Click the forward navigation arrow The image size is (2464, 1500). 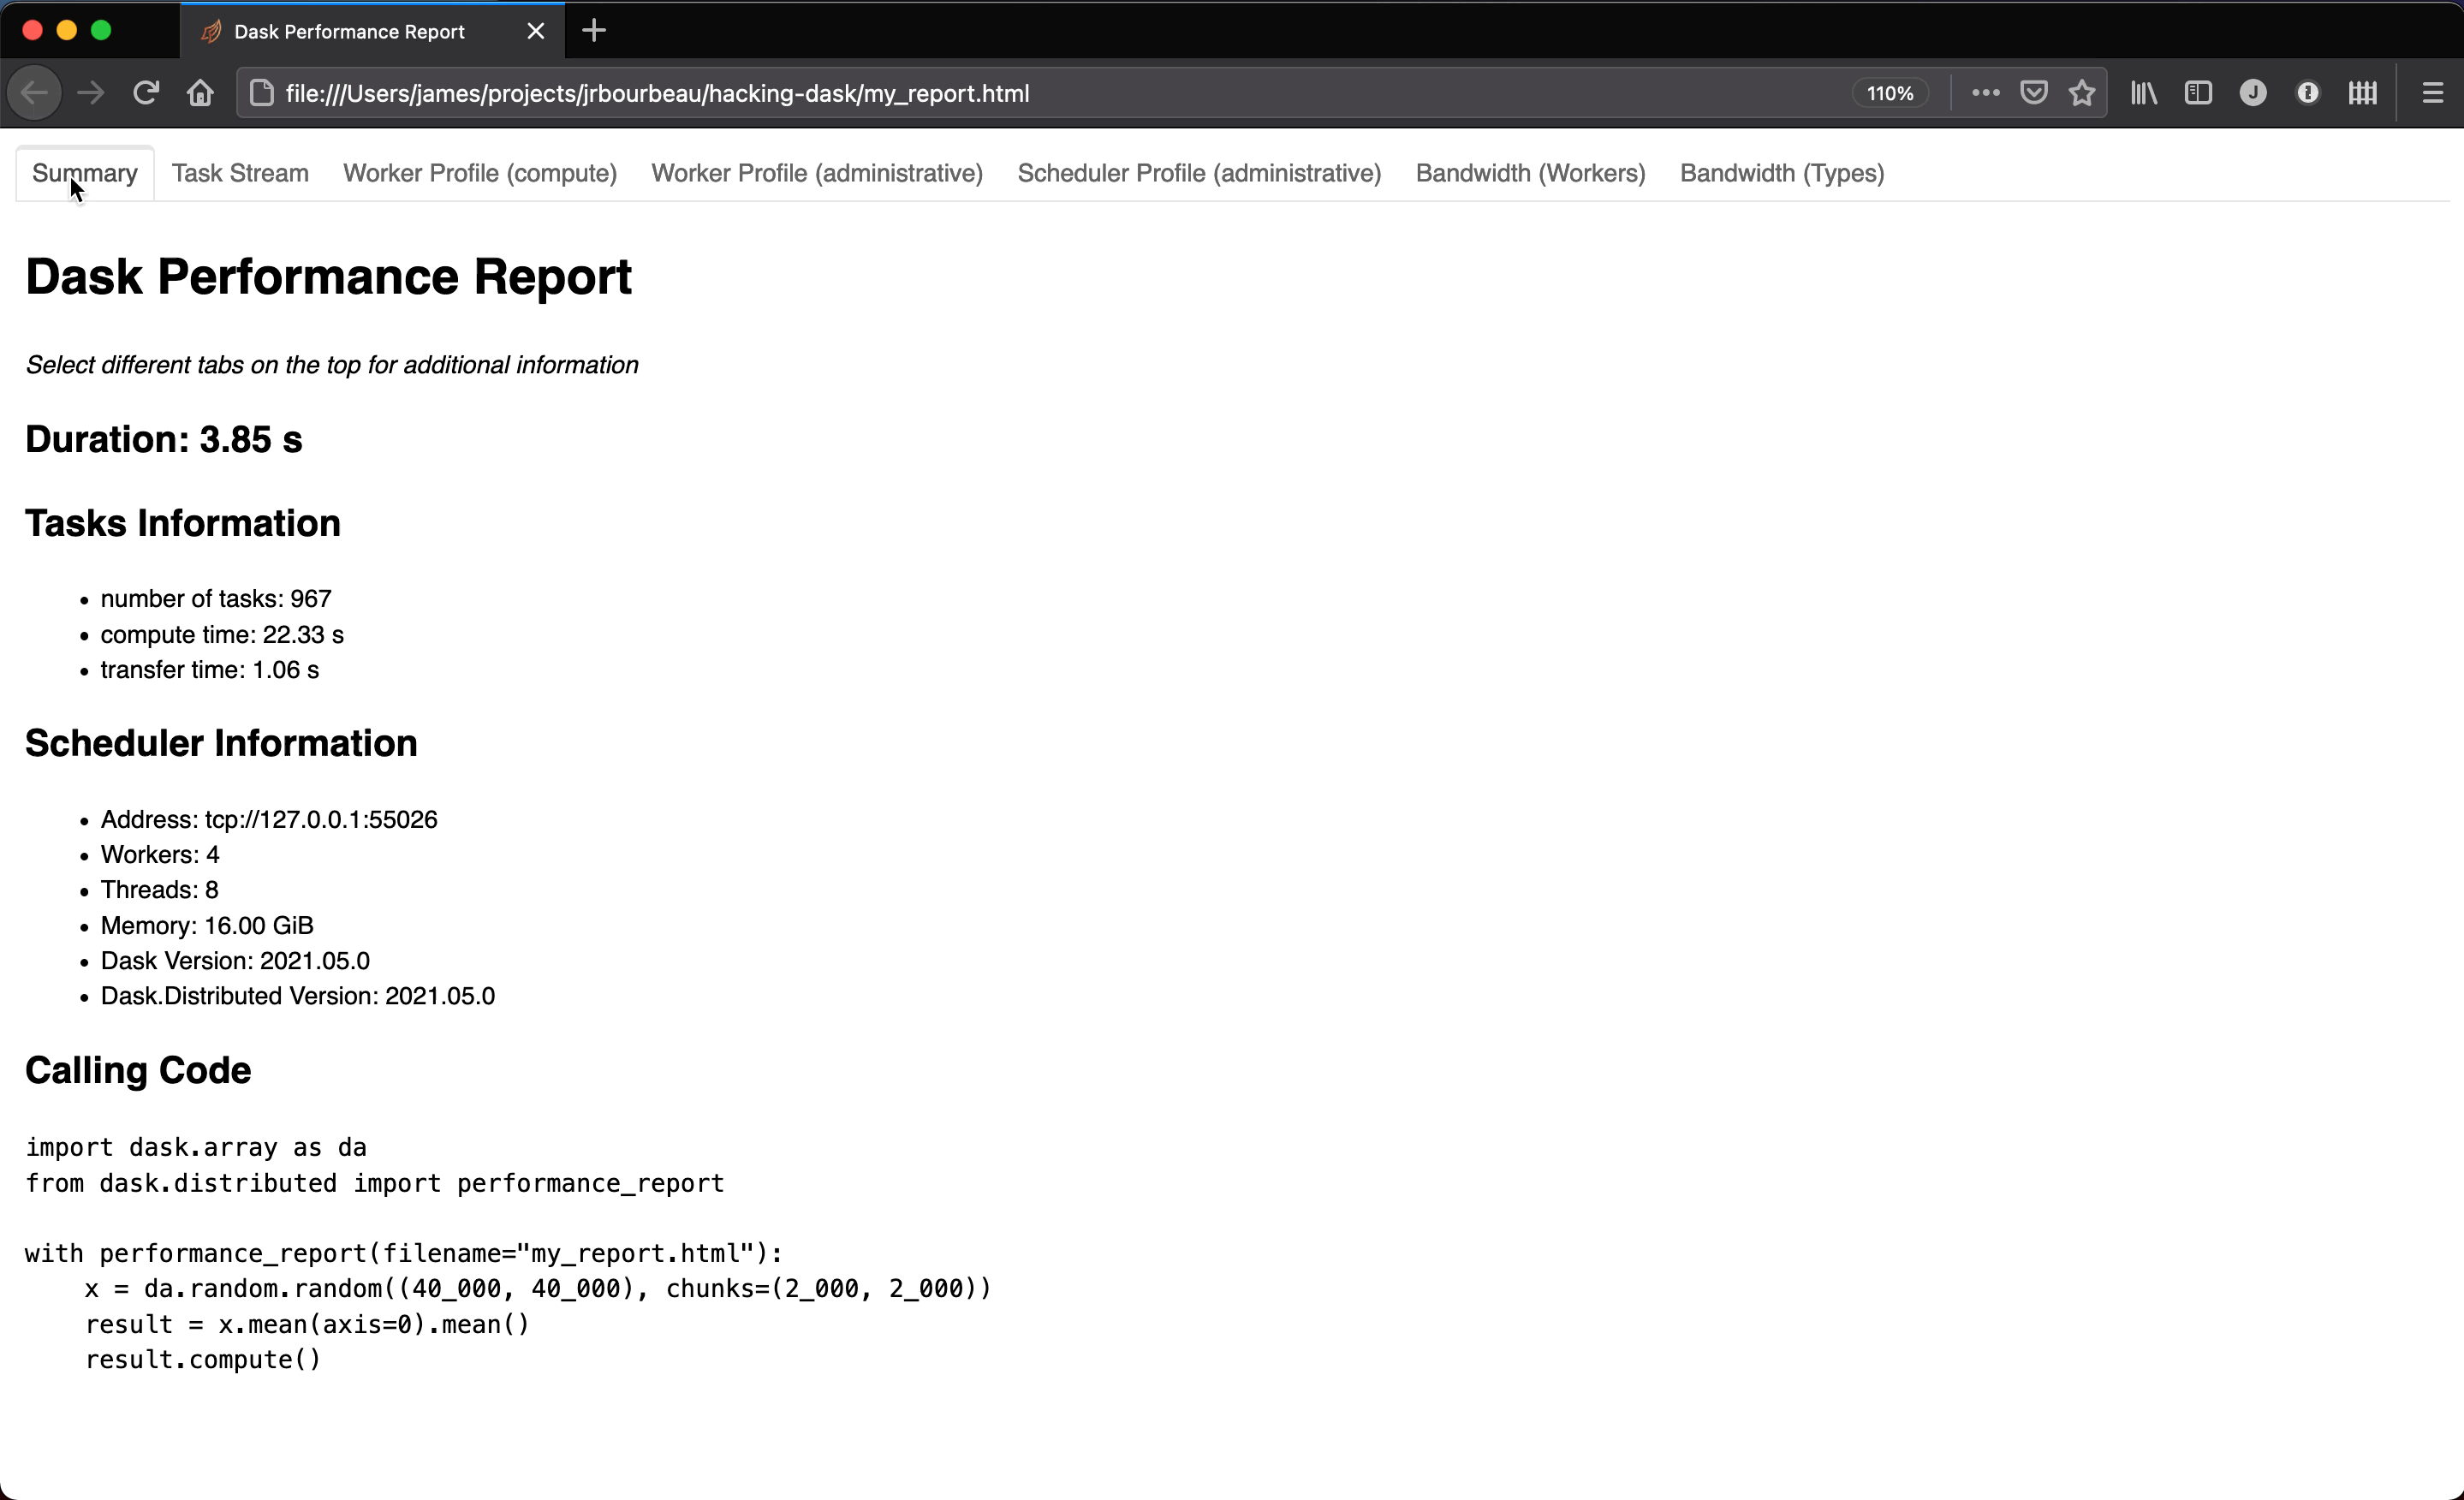click(x=91, y=93)
